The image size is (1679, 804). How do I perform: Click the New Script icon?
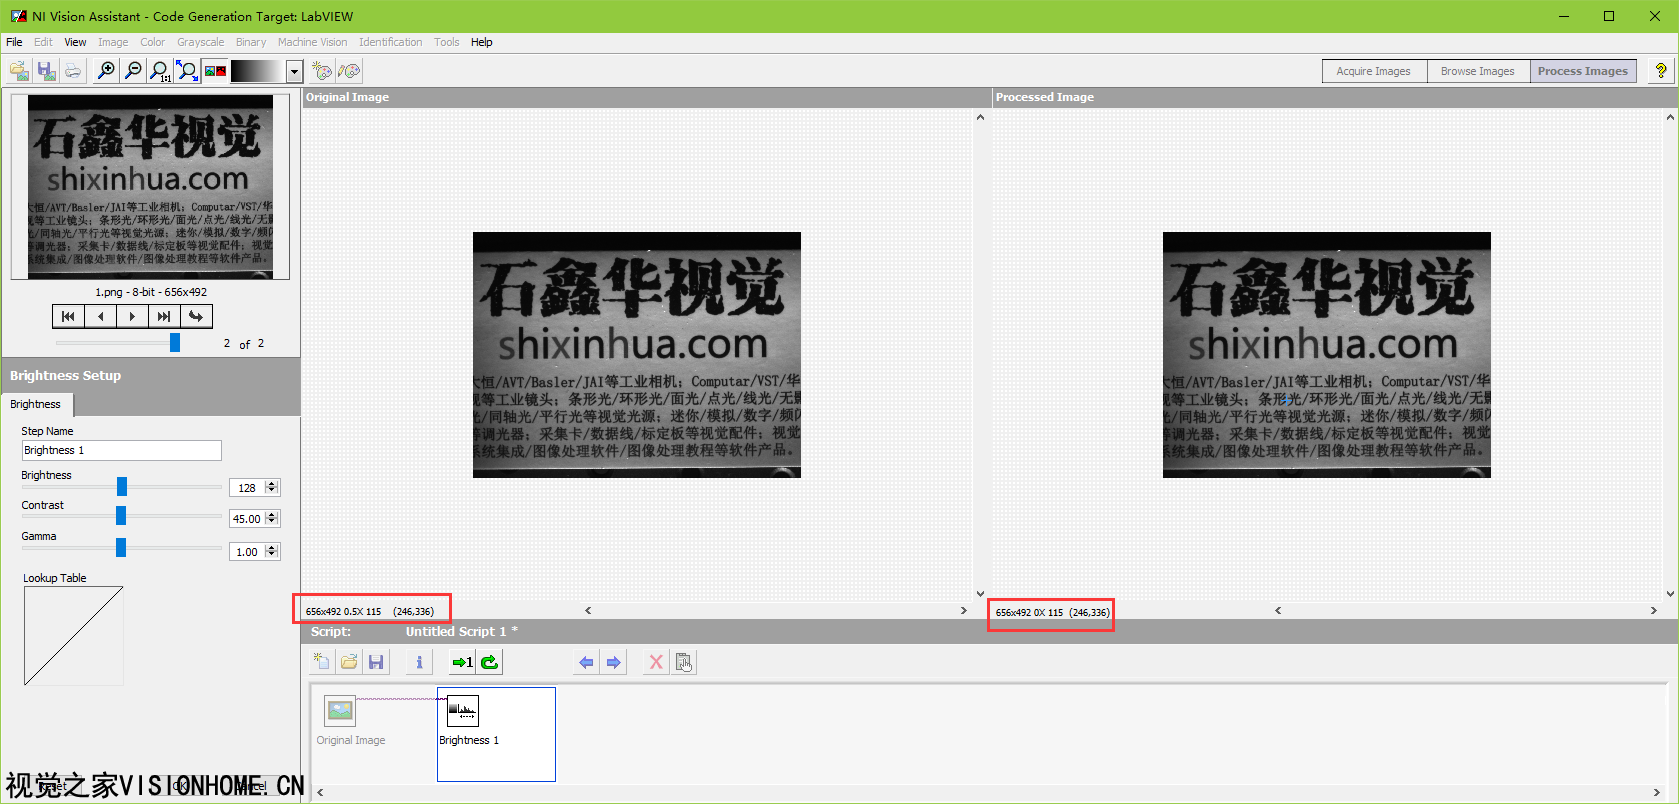click(321, 662)
